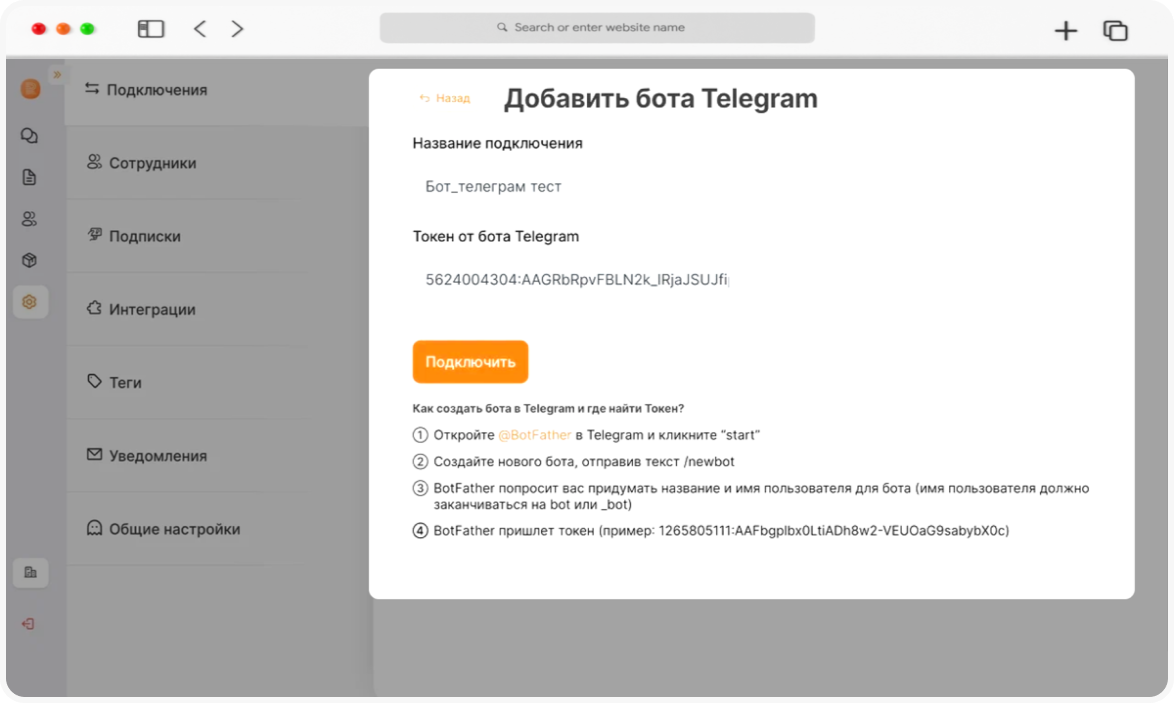Click the Интеграции puzzle icon
The image size is (1174, 703).
coord(94,308)
